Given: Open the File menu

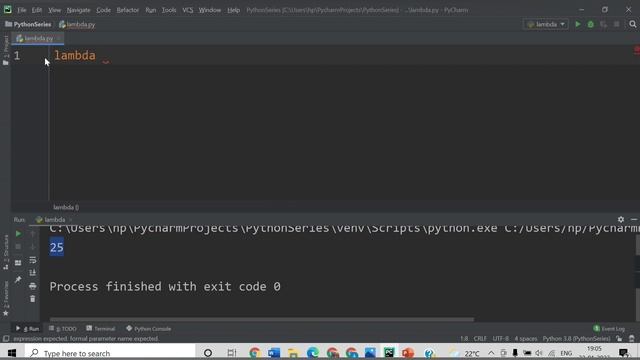Looking at the screenshot, I should pyautogui.click(x=22, y=10).
